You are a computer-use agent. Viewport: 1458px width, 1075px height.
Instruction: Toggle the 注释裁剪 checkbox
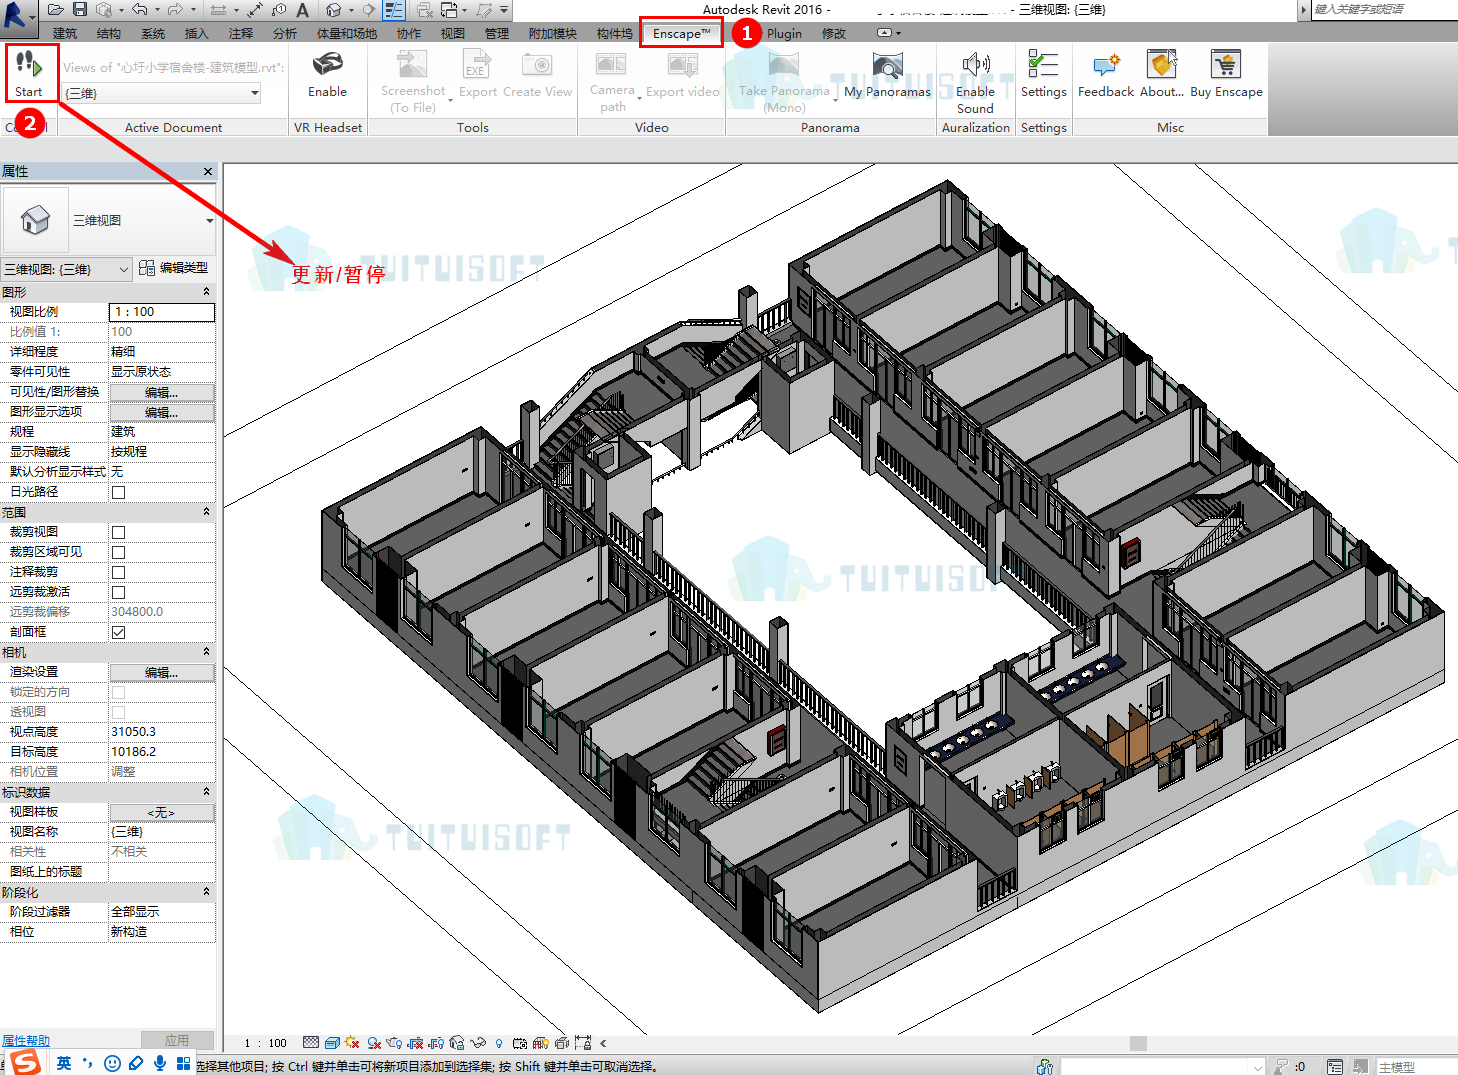[x=118, y=572]
